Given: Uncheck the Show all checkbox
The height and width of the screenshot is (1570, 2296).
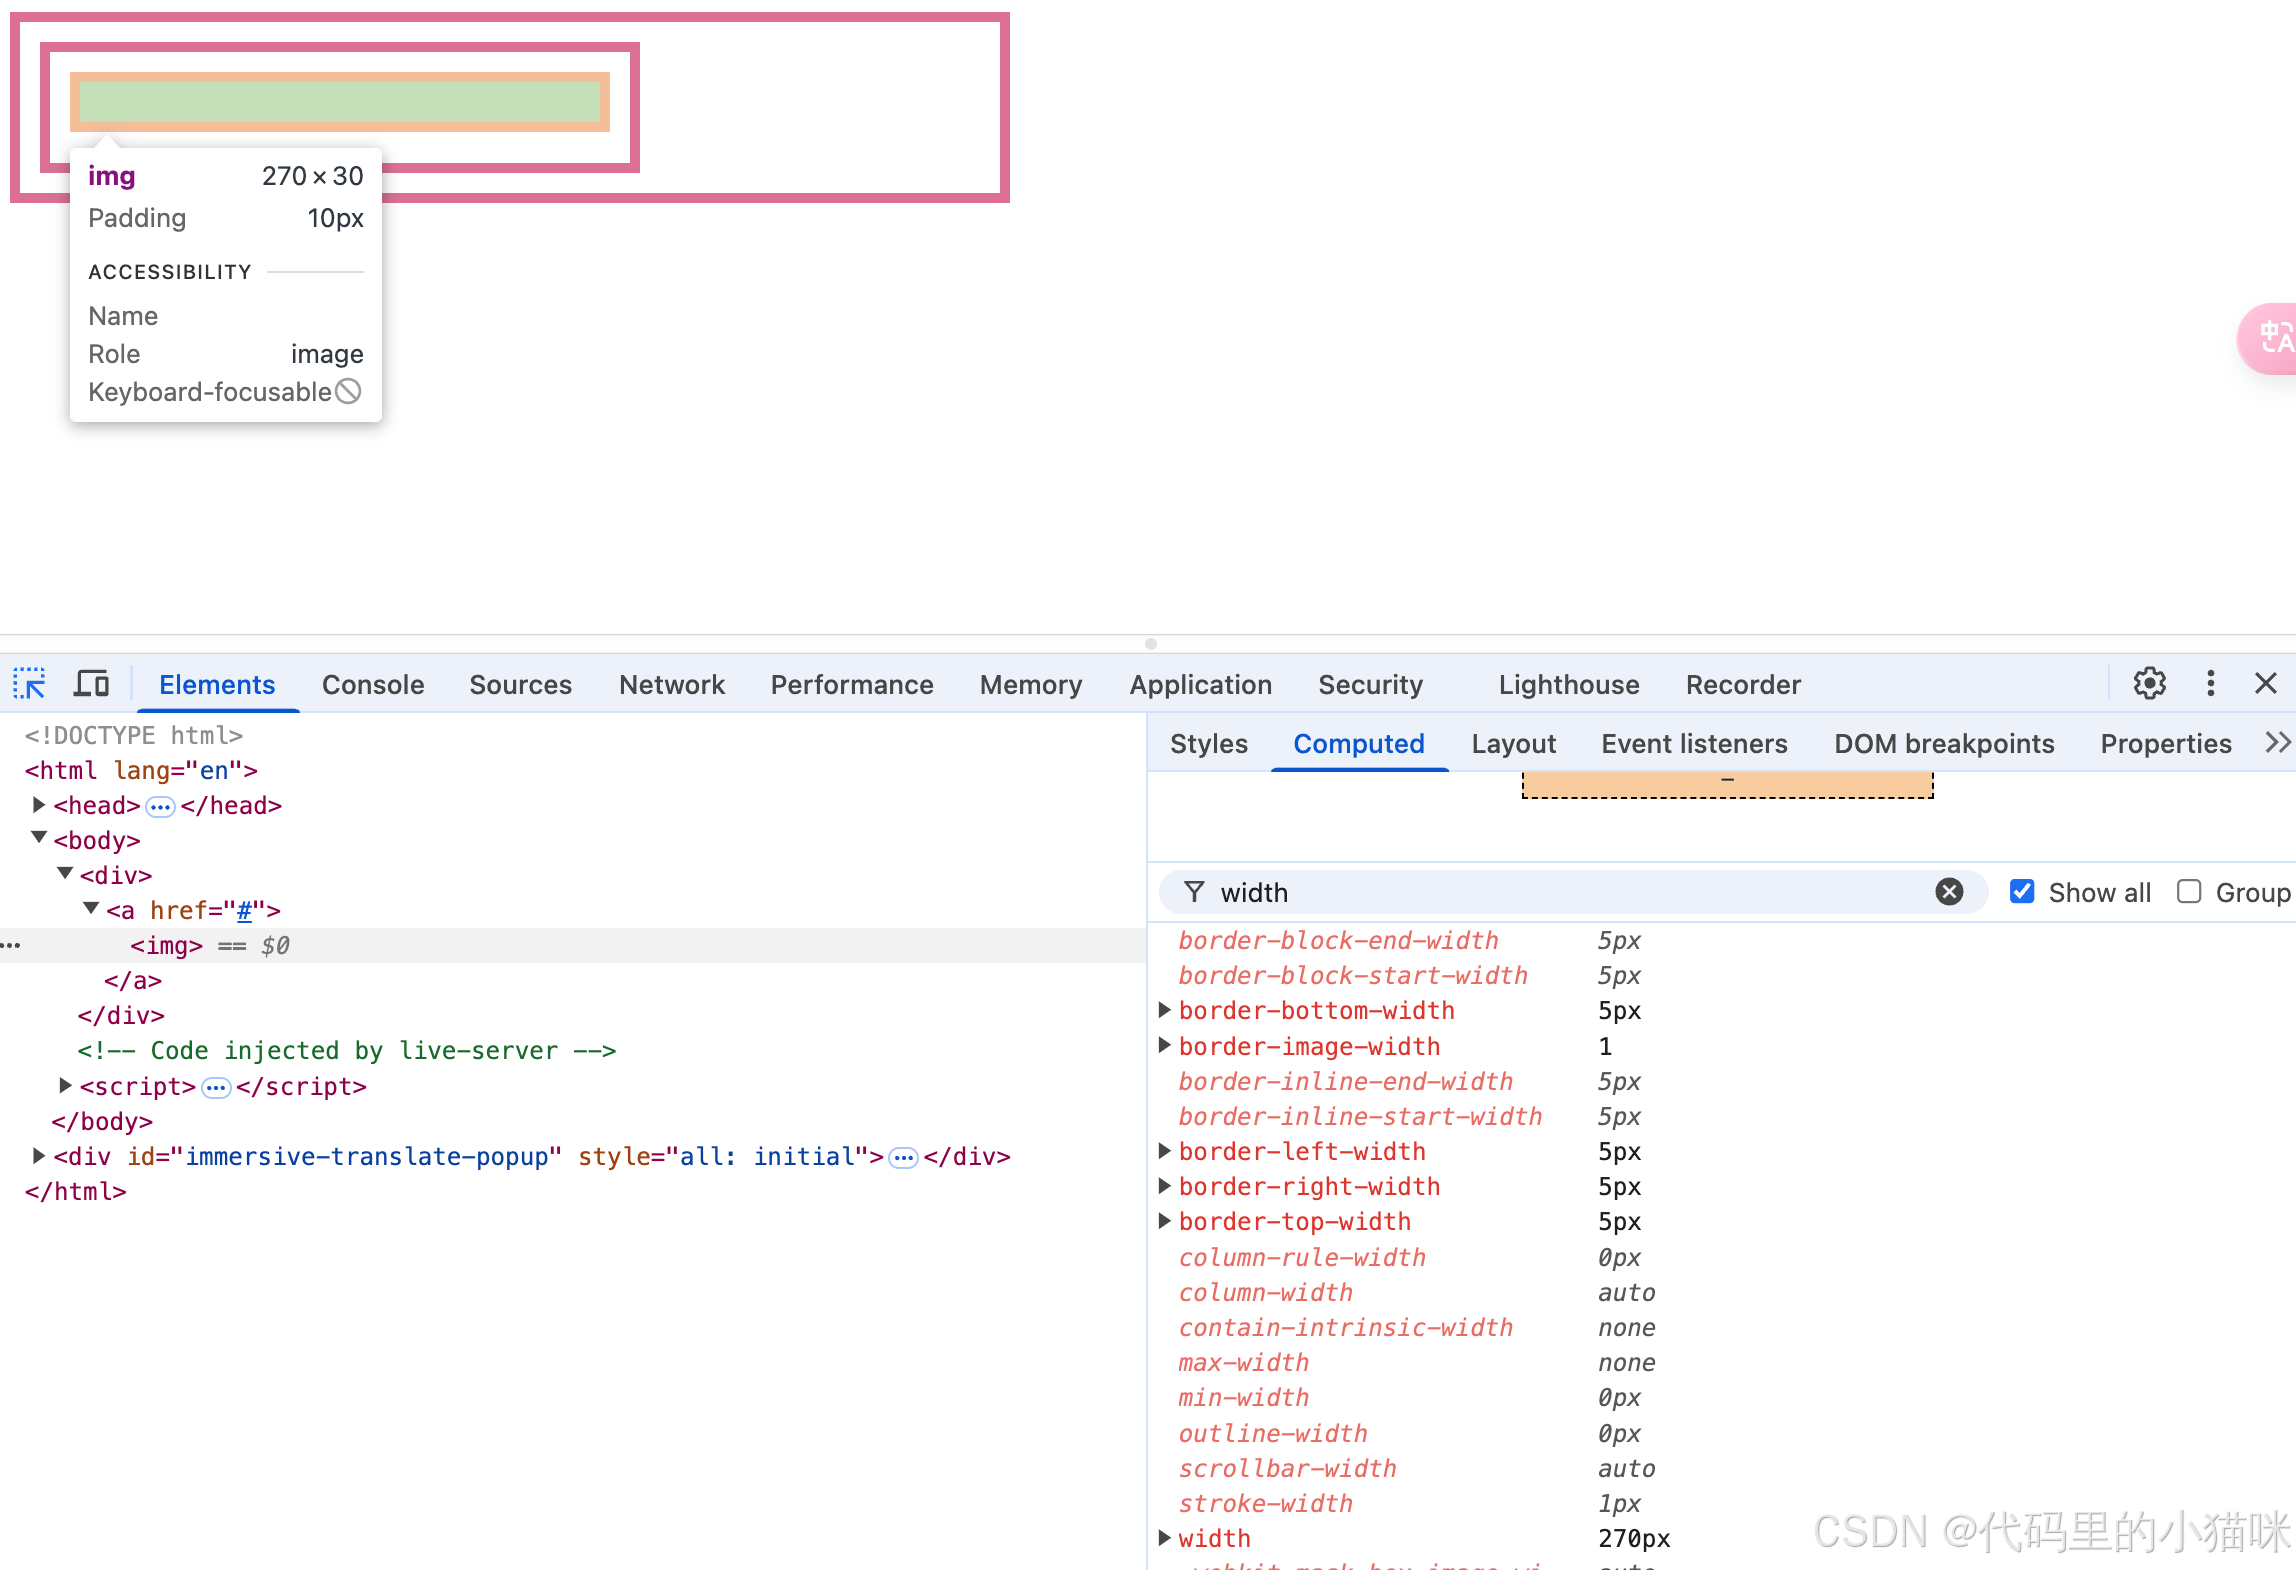Looking at the screenshot, I should [2022, 892].
